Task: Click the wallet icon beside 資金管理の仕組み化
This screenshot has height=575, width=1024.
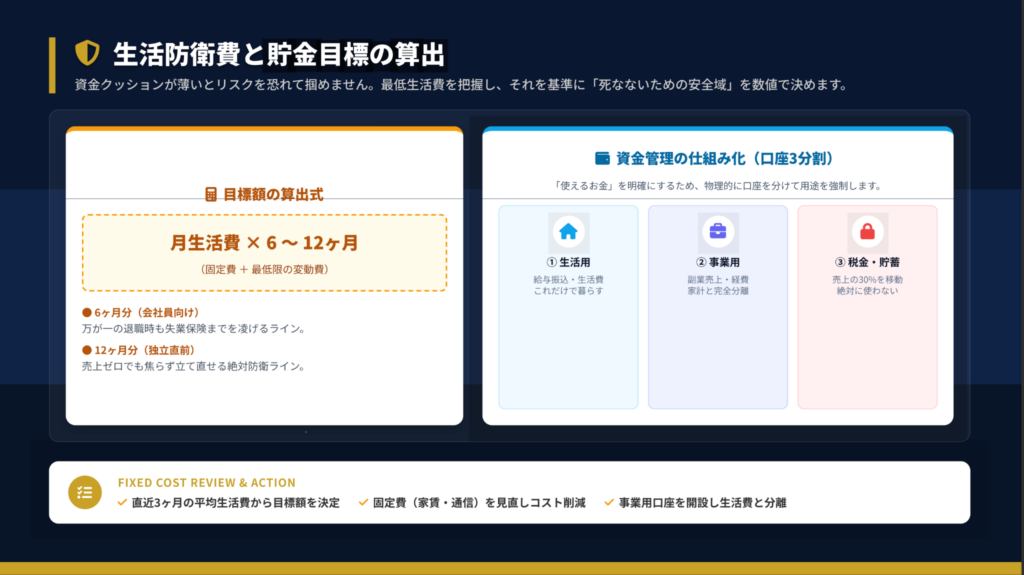Action: coord(602,158)
